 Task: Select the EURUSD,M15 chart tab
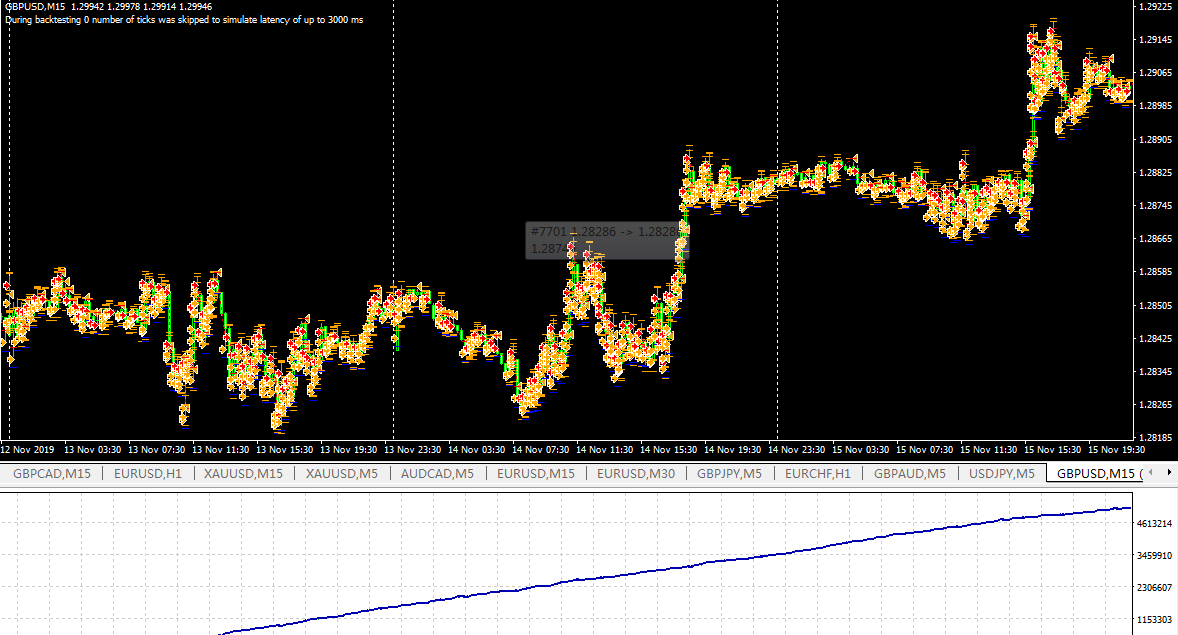[x=535, y=473]
